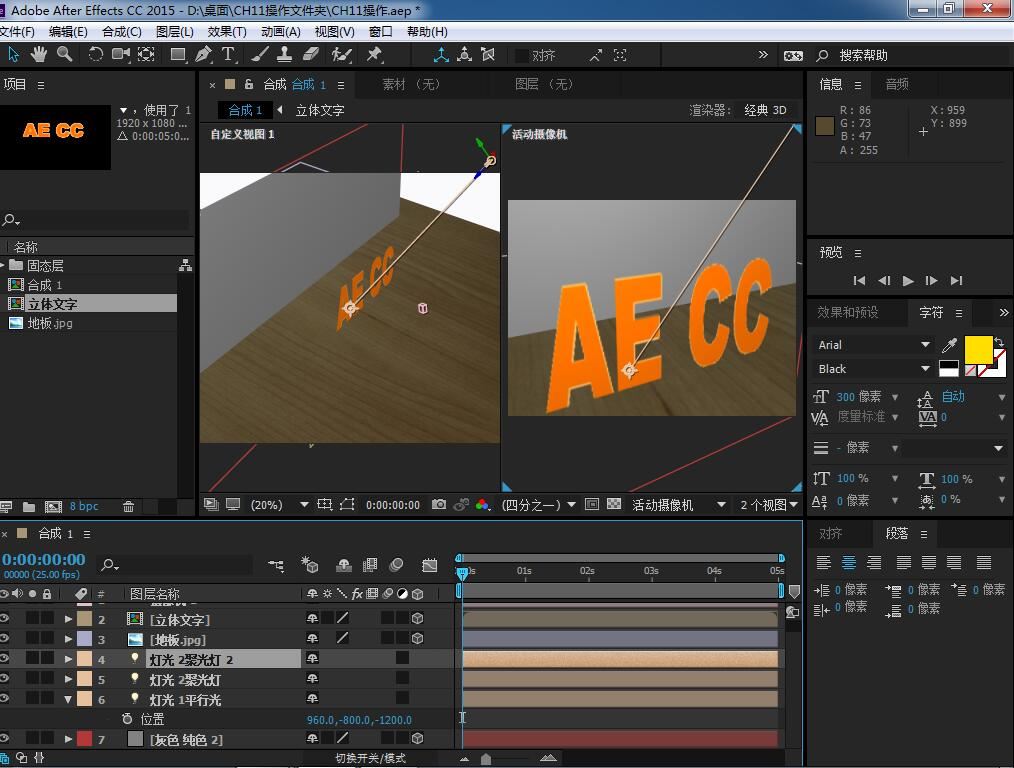Select the Unified Camera tool

click(121, 54)
